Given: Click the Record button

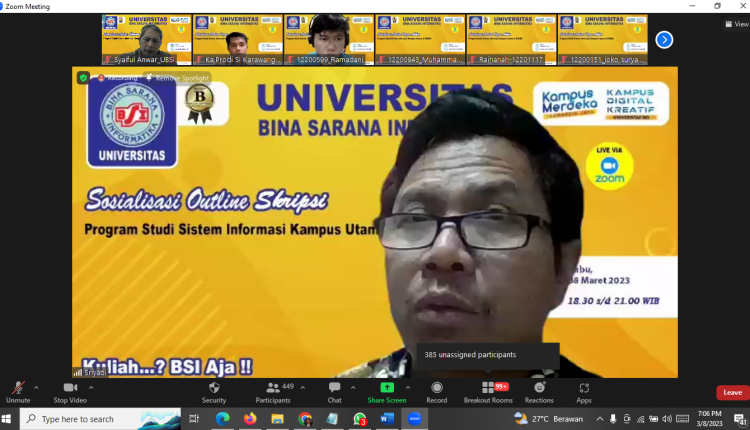Looking at the screenshot, I should 437,392.
